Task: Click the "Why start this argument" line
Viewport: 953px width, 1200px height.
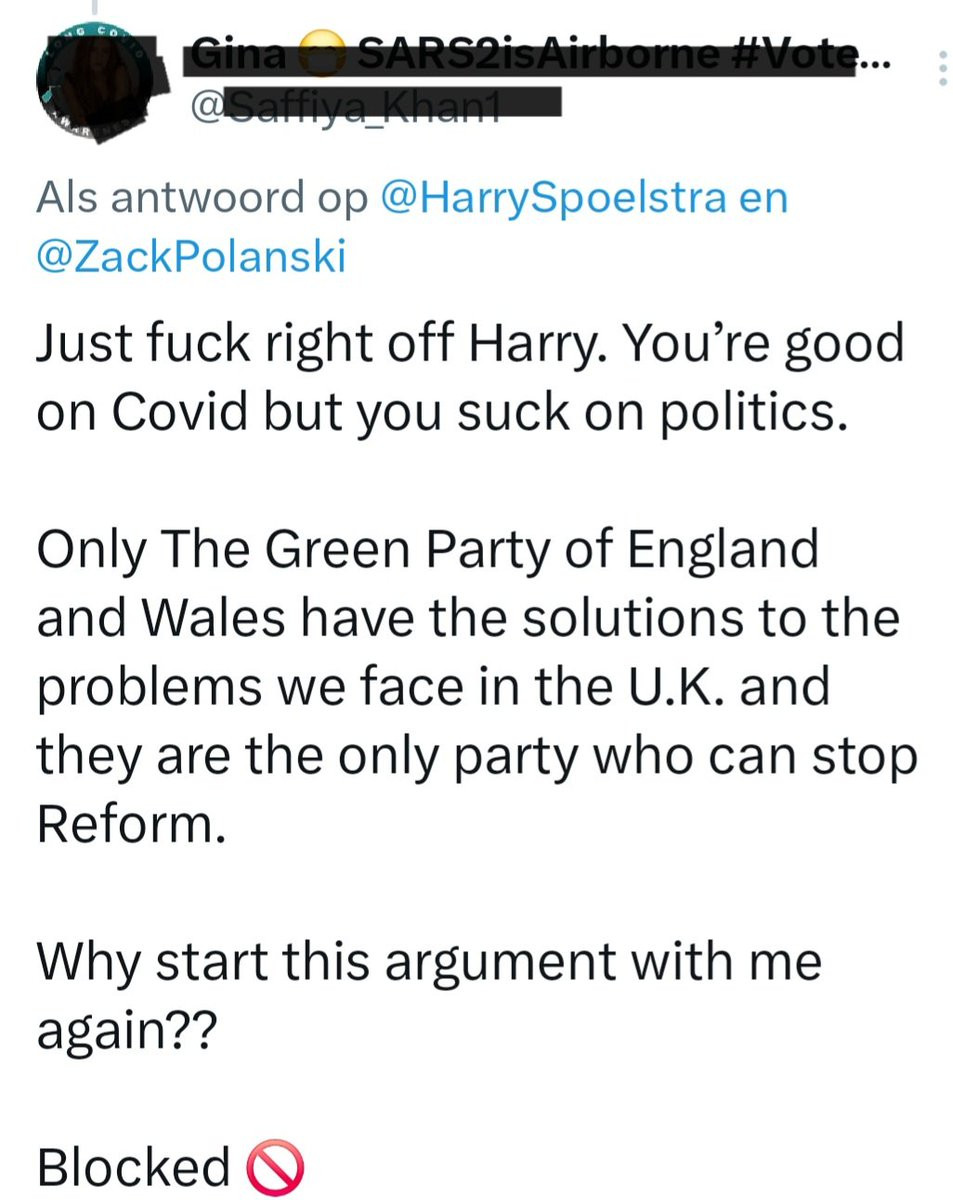Action: coord(429,962)
